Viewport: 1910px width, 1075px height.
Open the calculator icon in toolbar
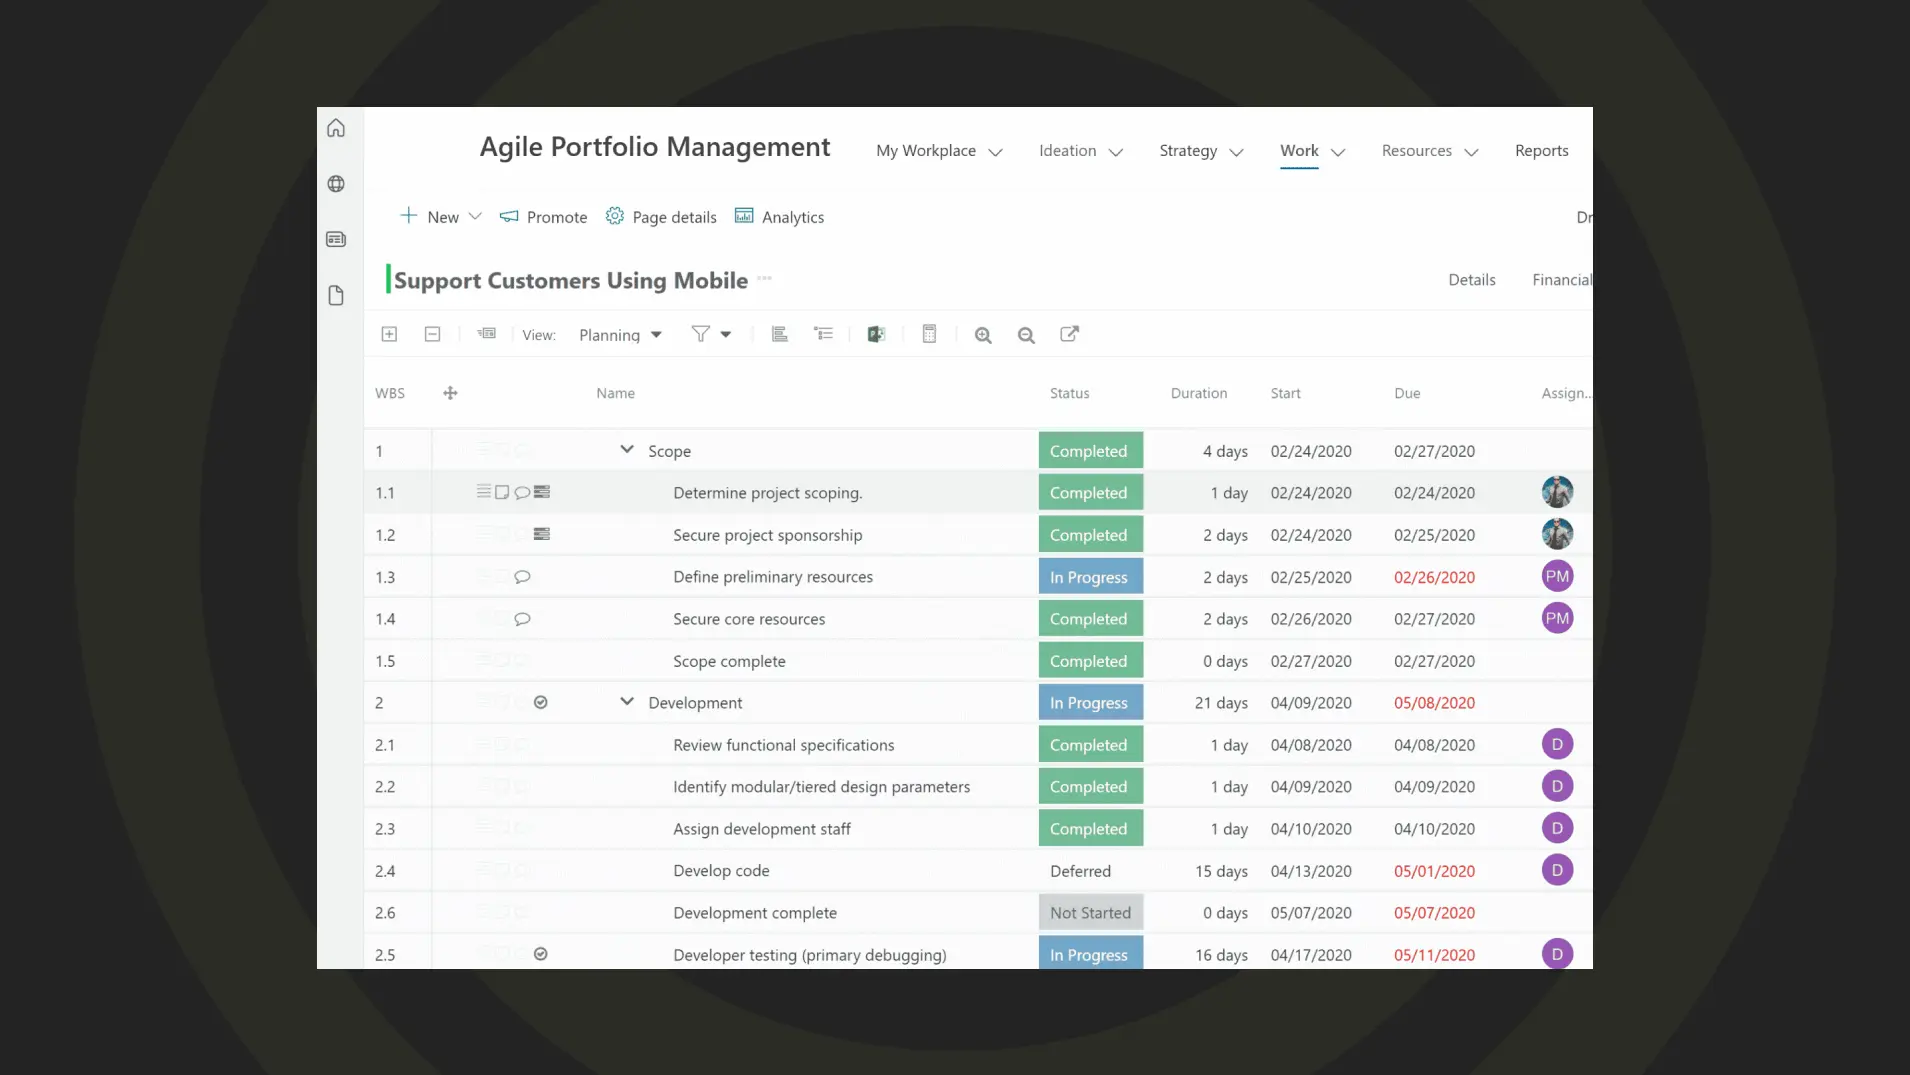[x=929, y=334]
